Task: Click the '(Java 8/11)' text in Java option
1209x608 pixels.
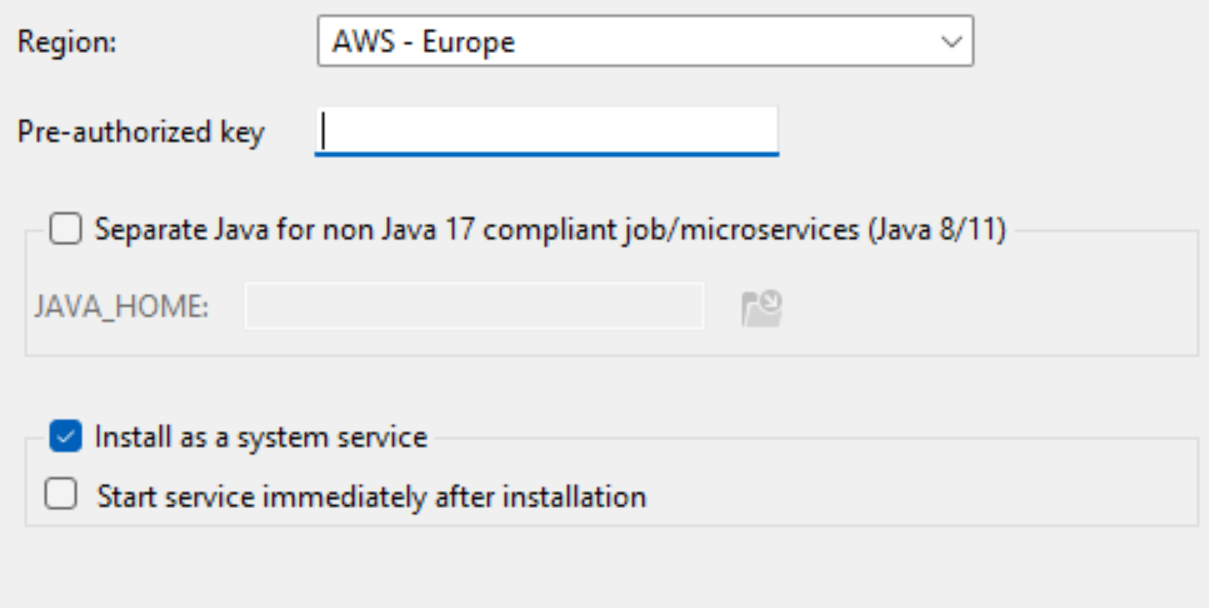Action: (936, 230)
